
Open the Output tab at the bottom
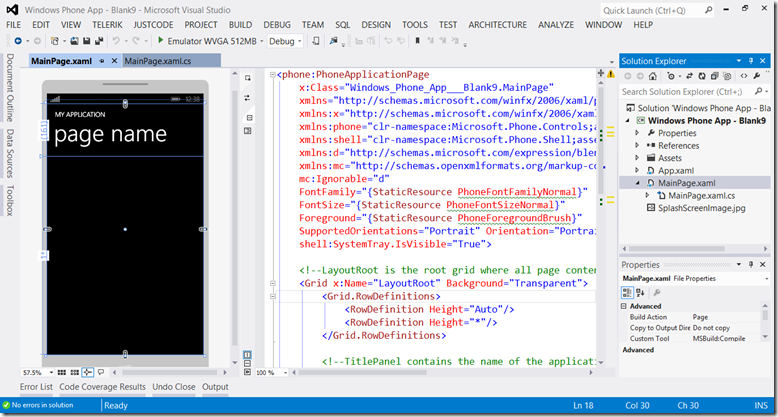click(x=215, y=387)
